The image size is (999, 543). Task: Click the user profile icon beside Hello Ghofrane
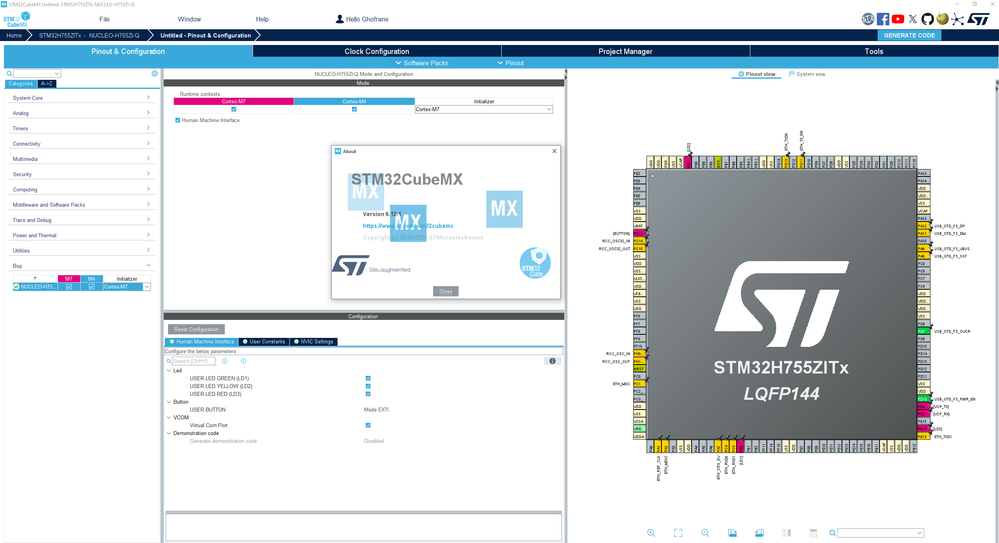click(340, 19)
